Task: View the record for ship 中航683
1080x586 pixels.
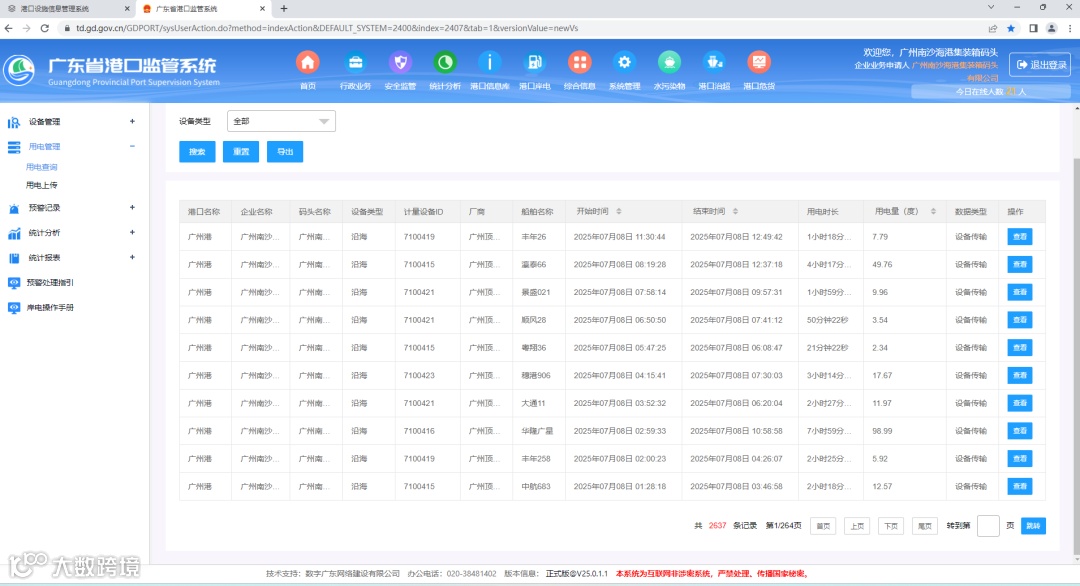Action: (x=1019, y=486)
